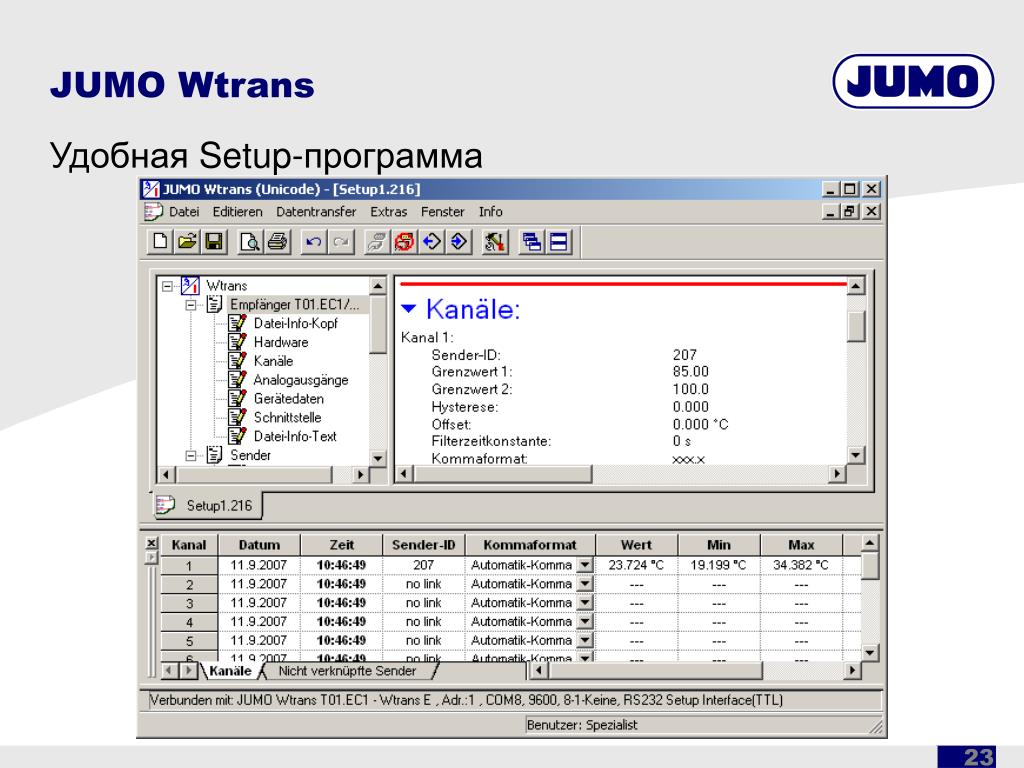
Task: Collapse the Wtrans root tree node
Action: click(167, 286)
